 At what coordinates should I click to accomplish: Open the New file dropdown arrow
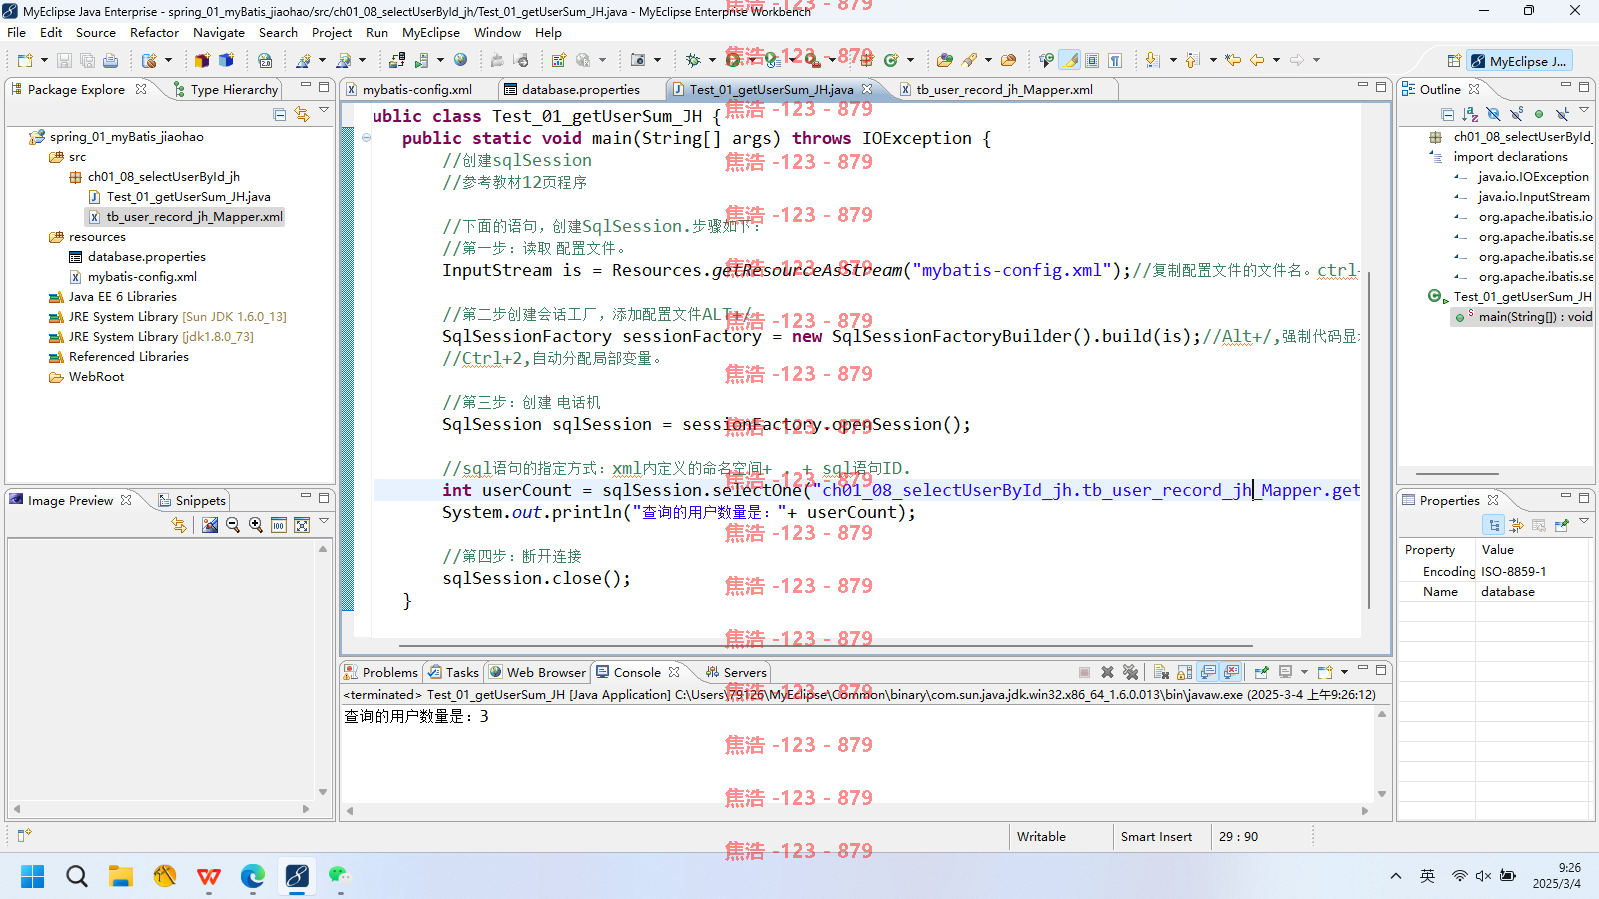pos(44,60)
